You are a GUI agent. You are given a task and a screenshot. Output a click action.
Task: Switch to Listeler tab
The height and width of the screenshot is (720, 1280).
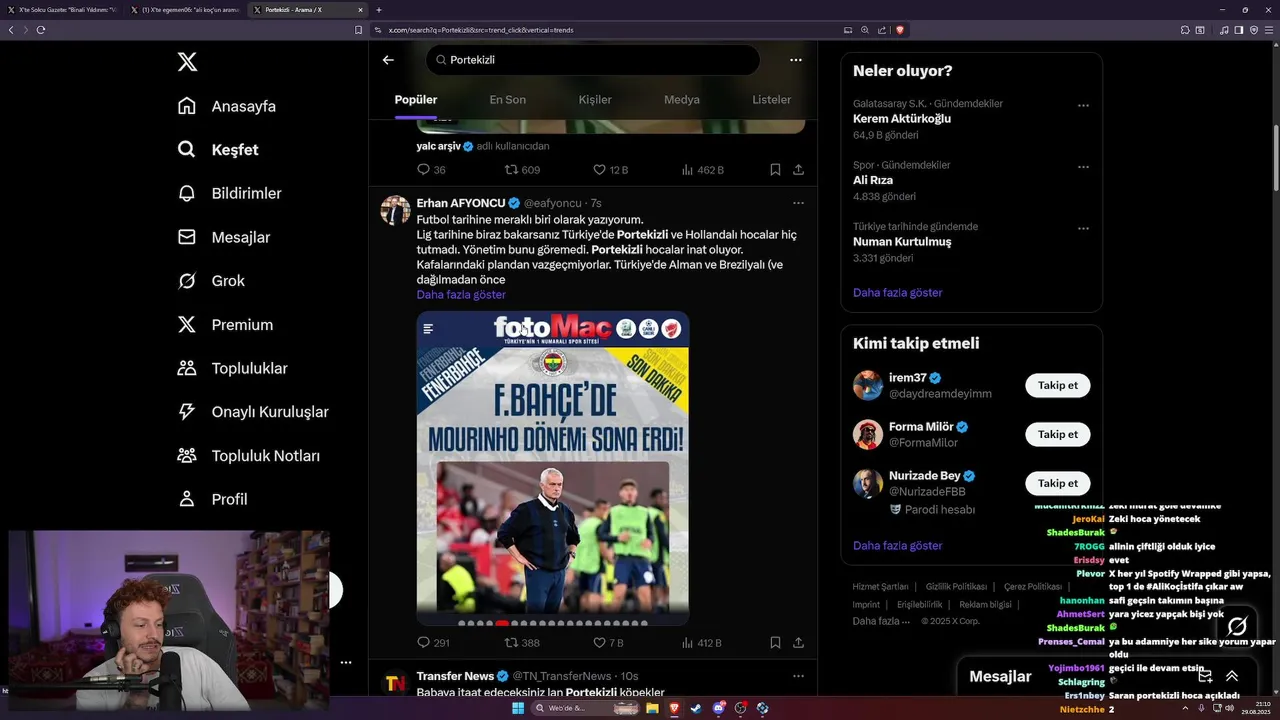(771, 100)
